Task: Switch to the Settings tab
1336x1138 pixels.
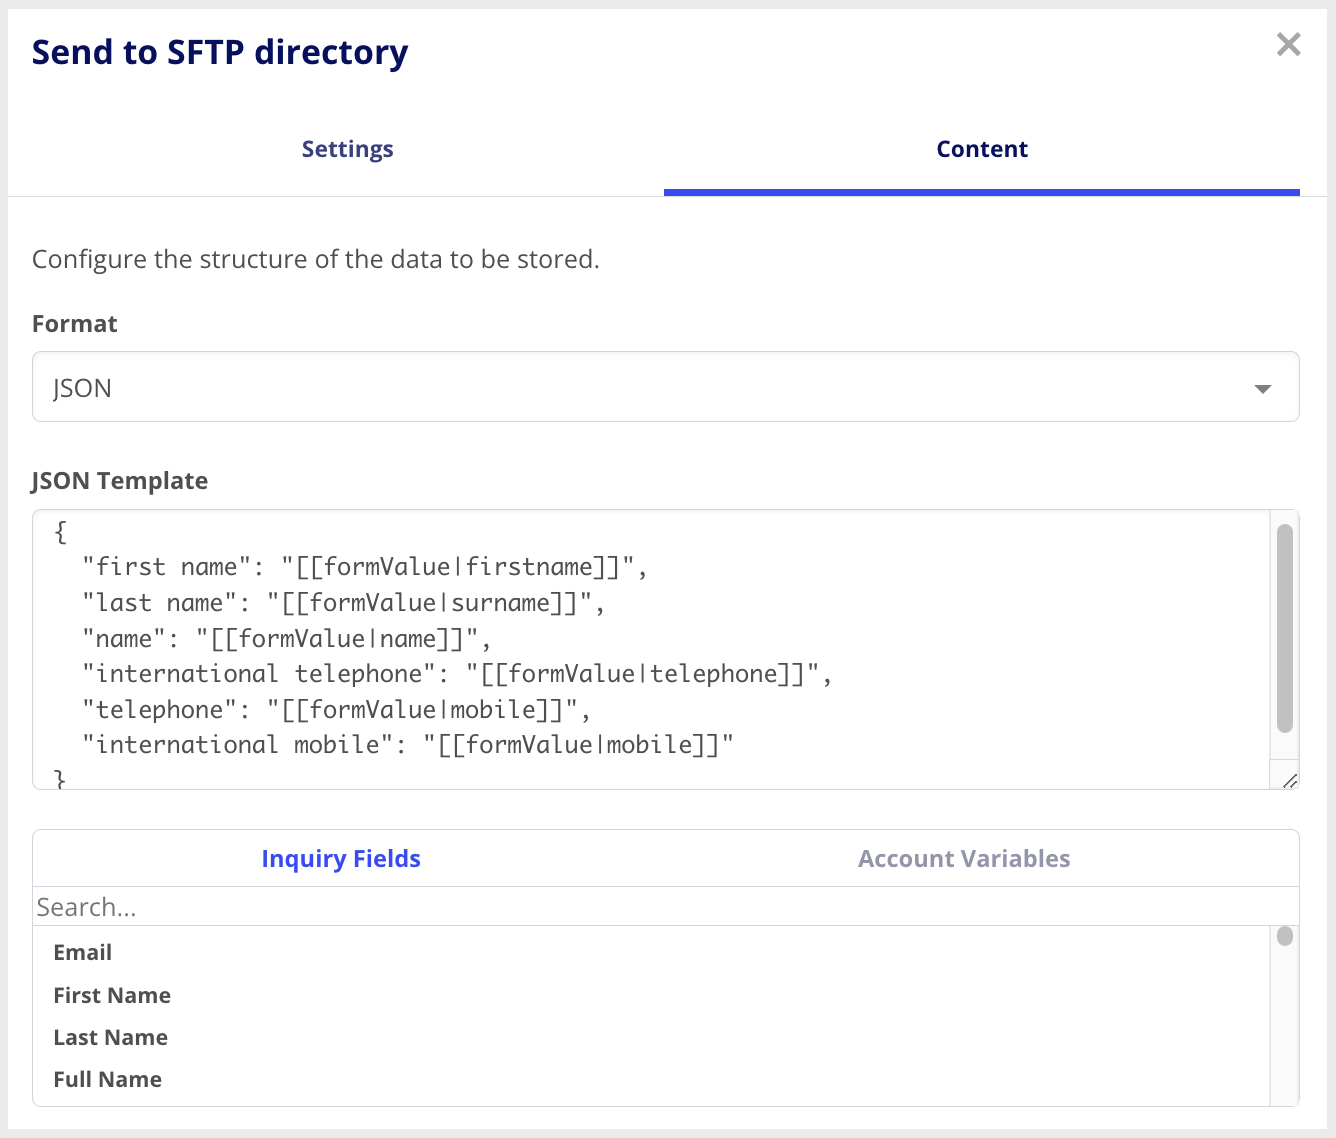Action: (347, 149)
